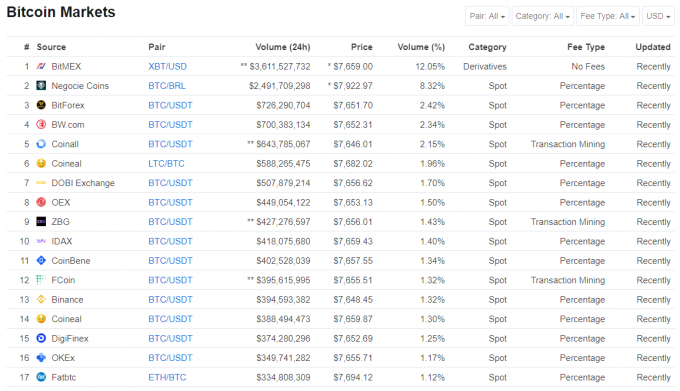Sort by the # rank column header
The height and width of the screenshot is (391, 680).
tap(26, 47)
